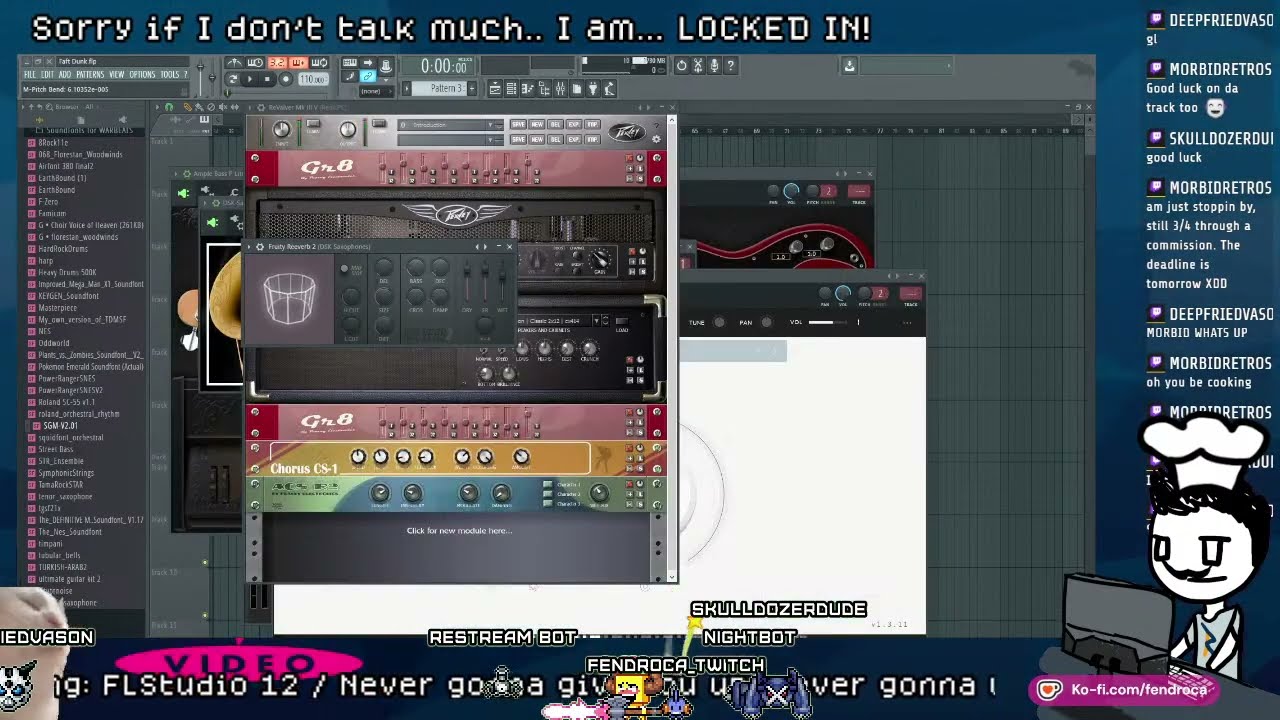Adjust Reeverb DRY level slider

(467, 281)
